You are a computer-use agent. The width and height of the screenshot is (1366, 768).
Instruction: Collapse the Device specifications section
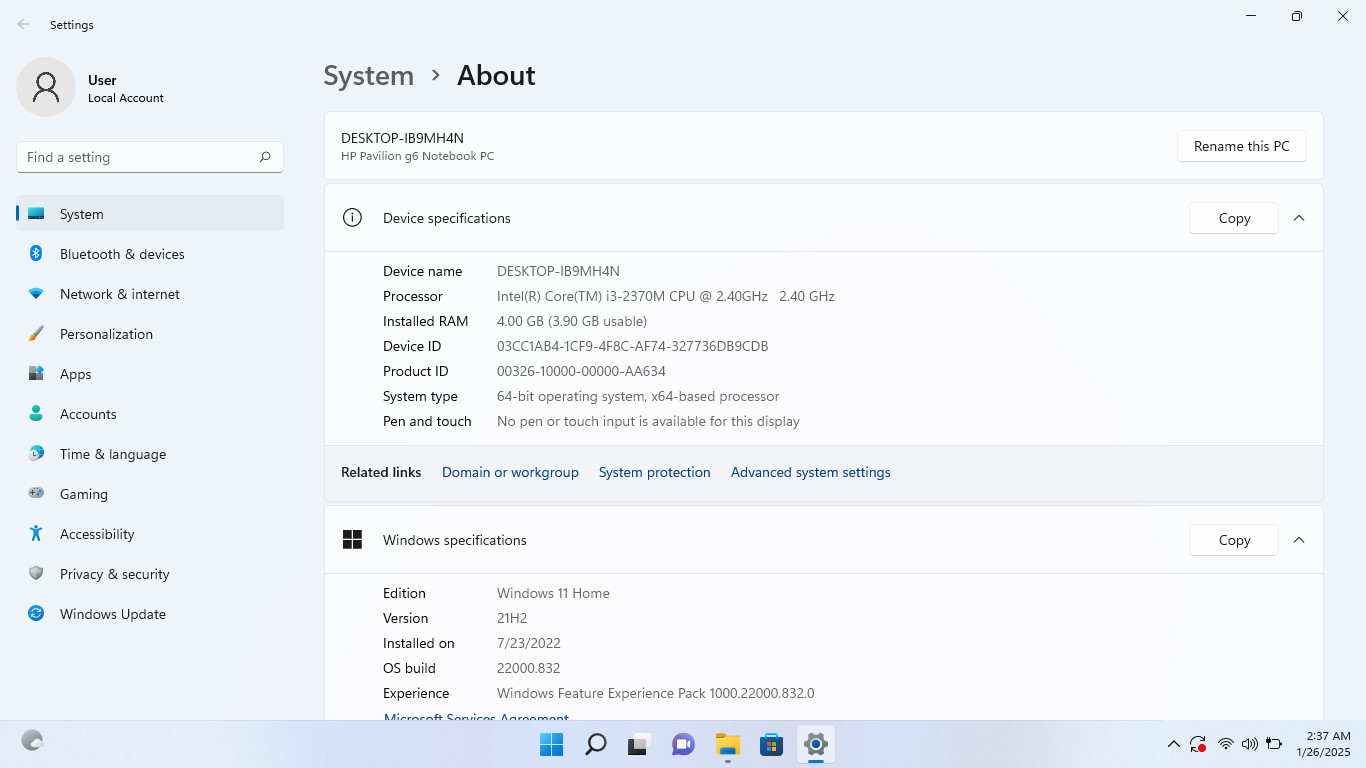coord(1299,218)
